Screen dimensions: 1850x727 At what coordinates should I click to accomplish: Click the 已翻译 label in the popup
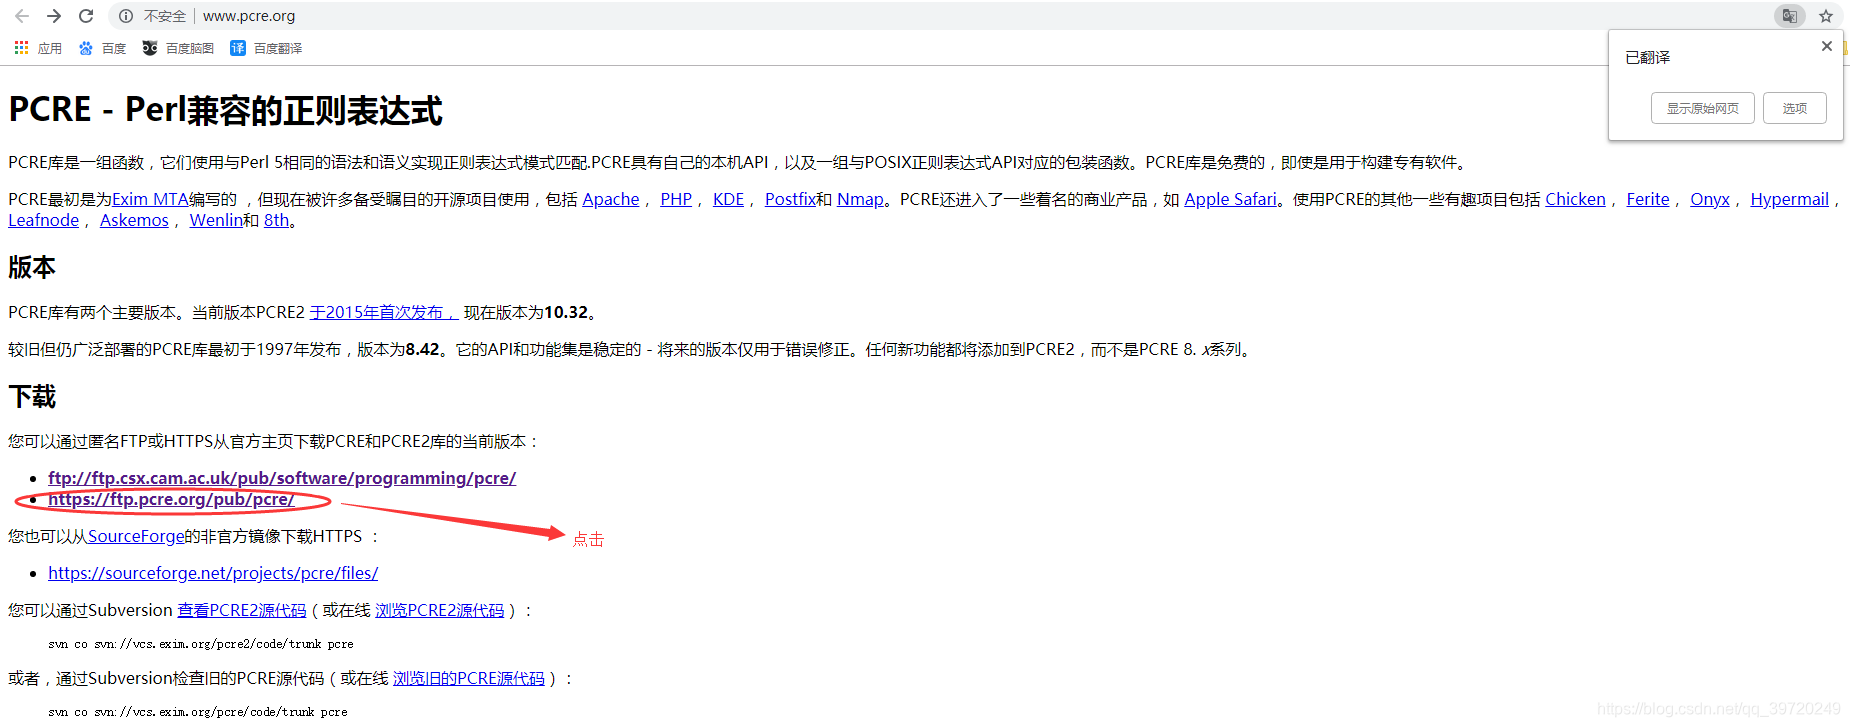[1647, 57]
